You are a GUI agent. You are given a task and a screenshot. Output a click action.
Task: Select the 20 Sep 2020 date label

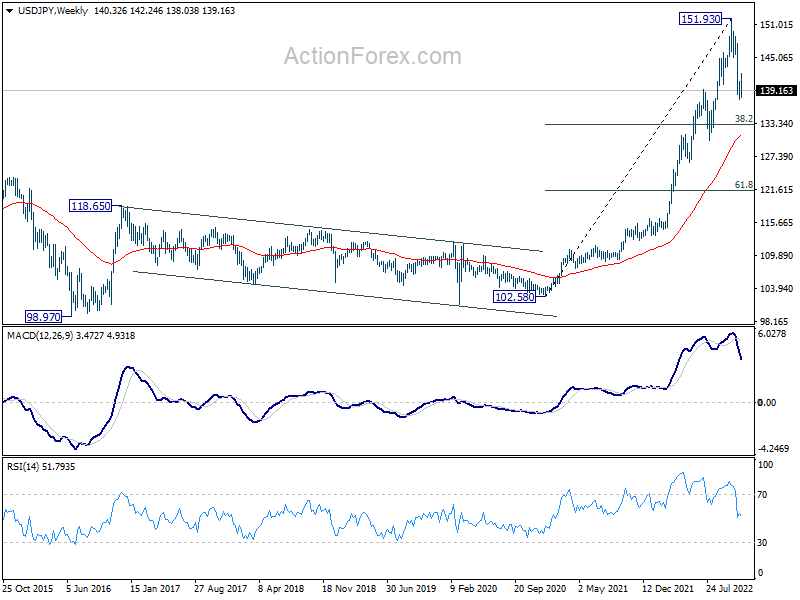pyautogui.click(x=540, y=589)
